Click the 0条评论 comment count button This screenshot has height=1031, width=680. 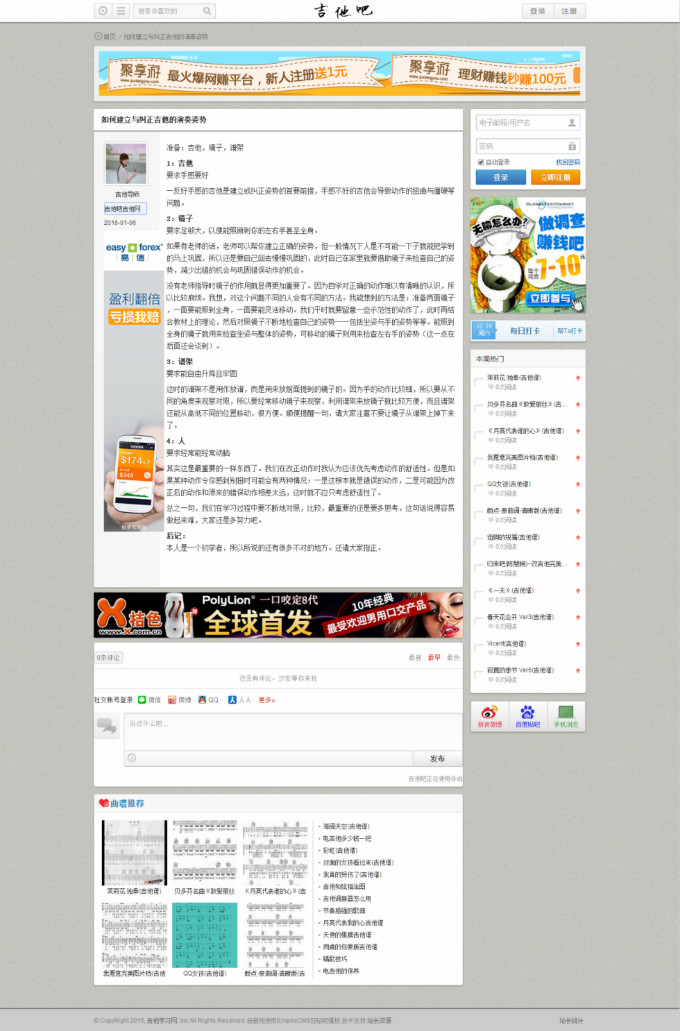(x=109, y=658)
